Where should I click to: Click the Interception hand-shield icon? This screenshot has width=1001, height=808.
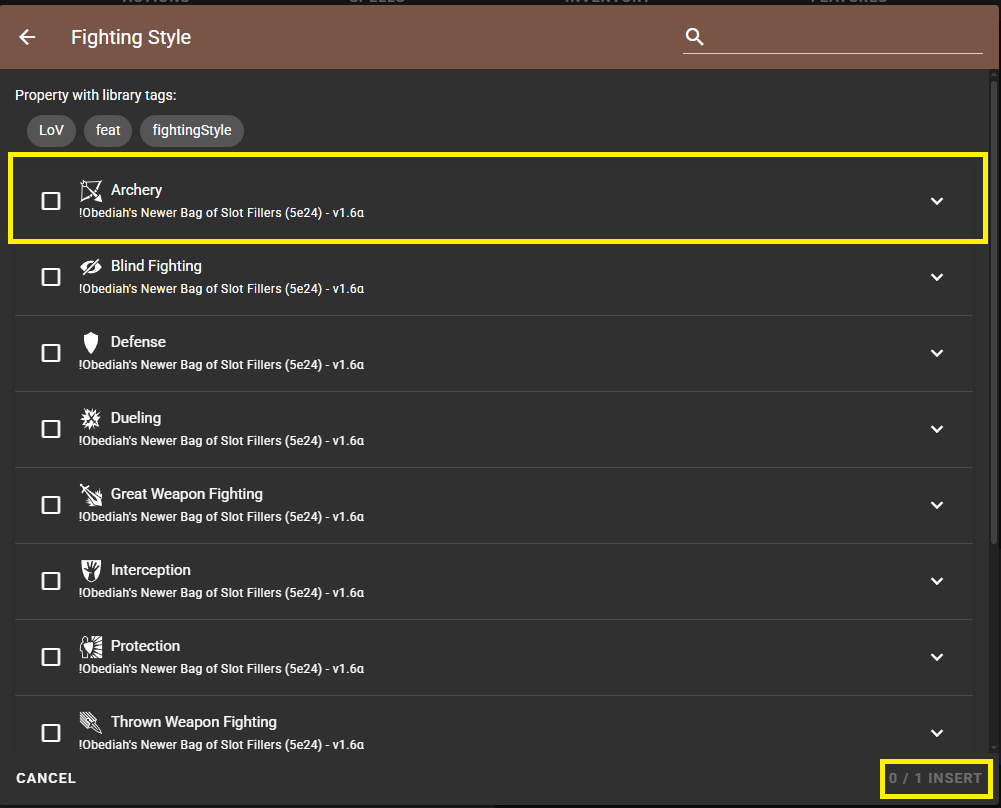91,570
